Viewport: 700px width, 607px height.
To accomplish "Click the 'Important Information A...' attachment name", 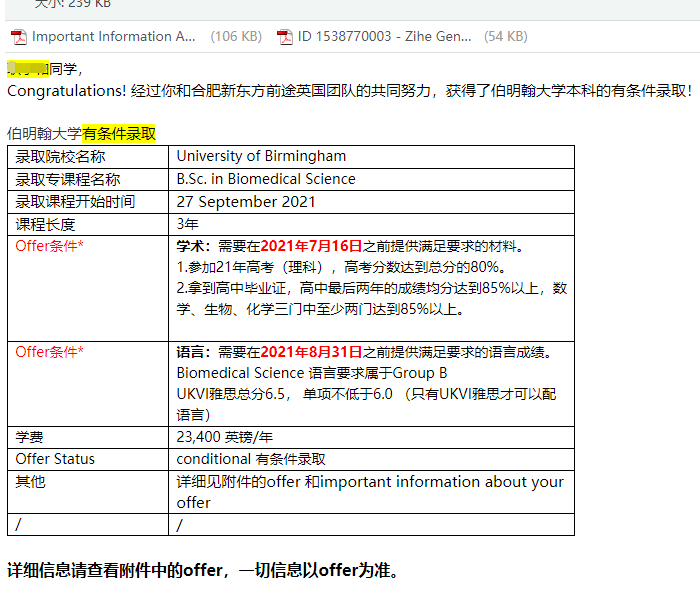I will tap(113, 36).
